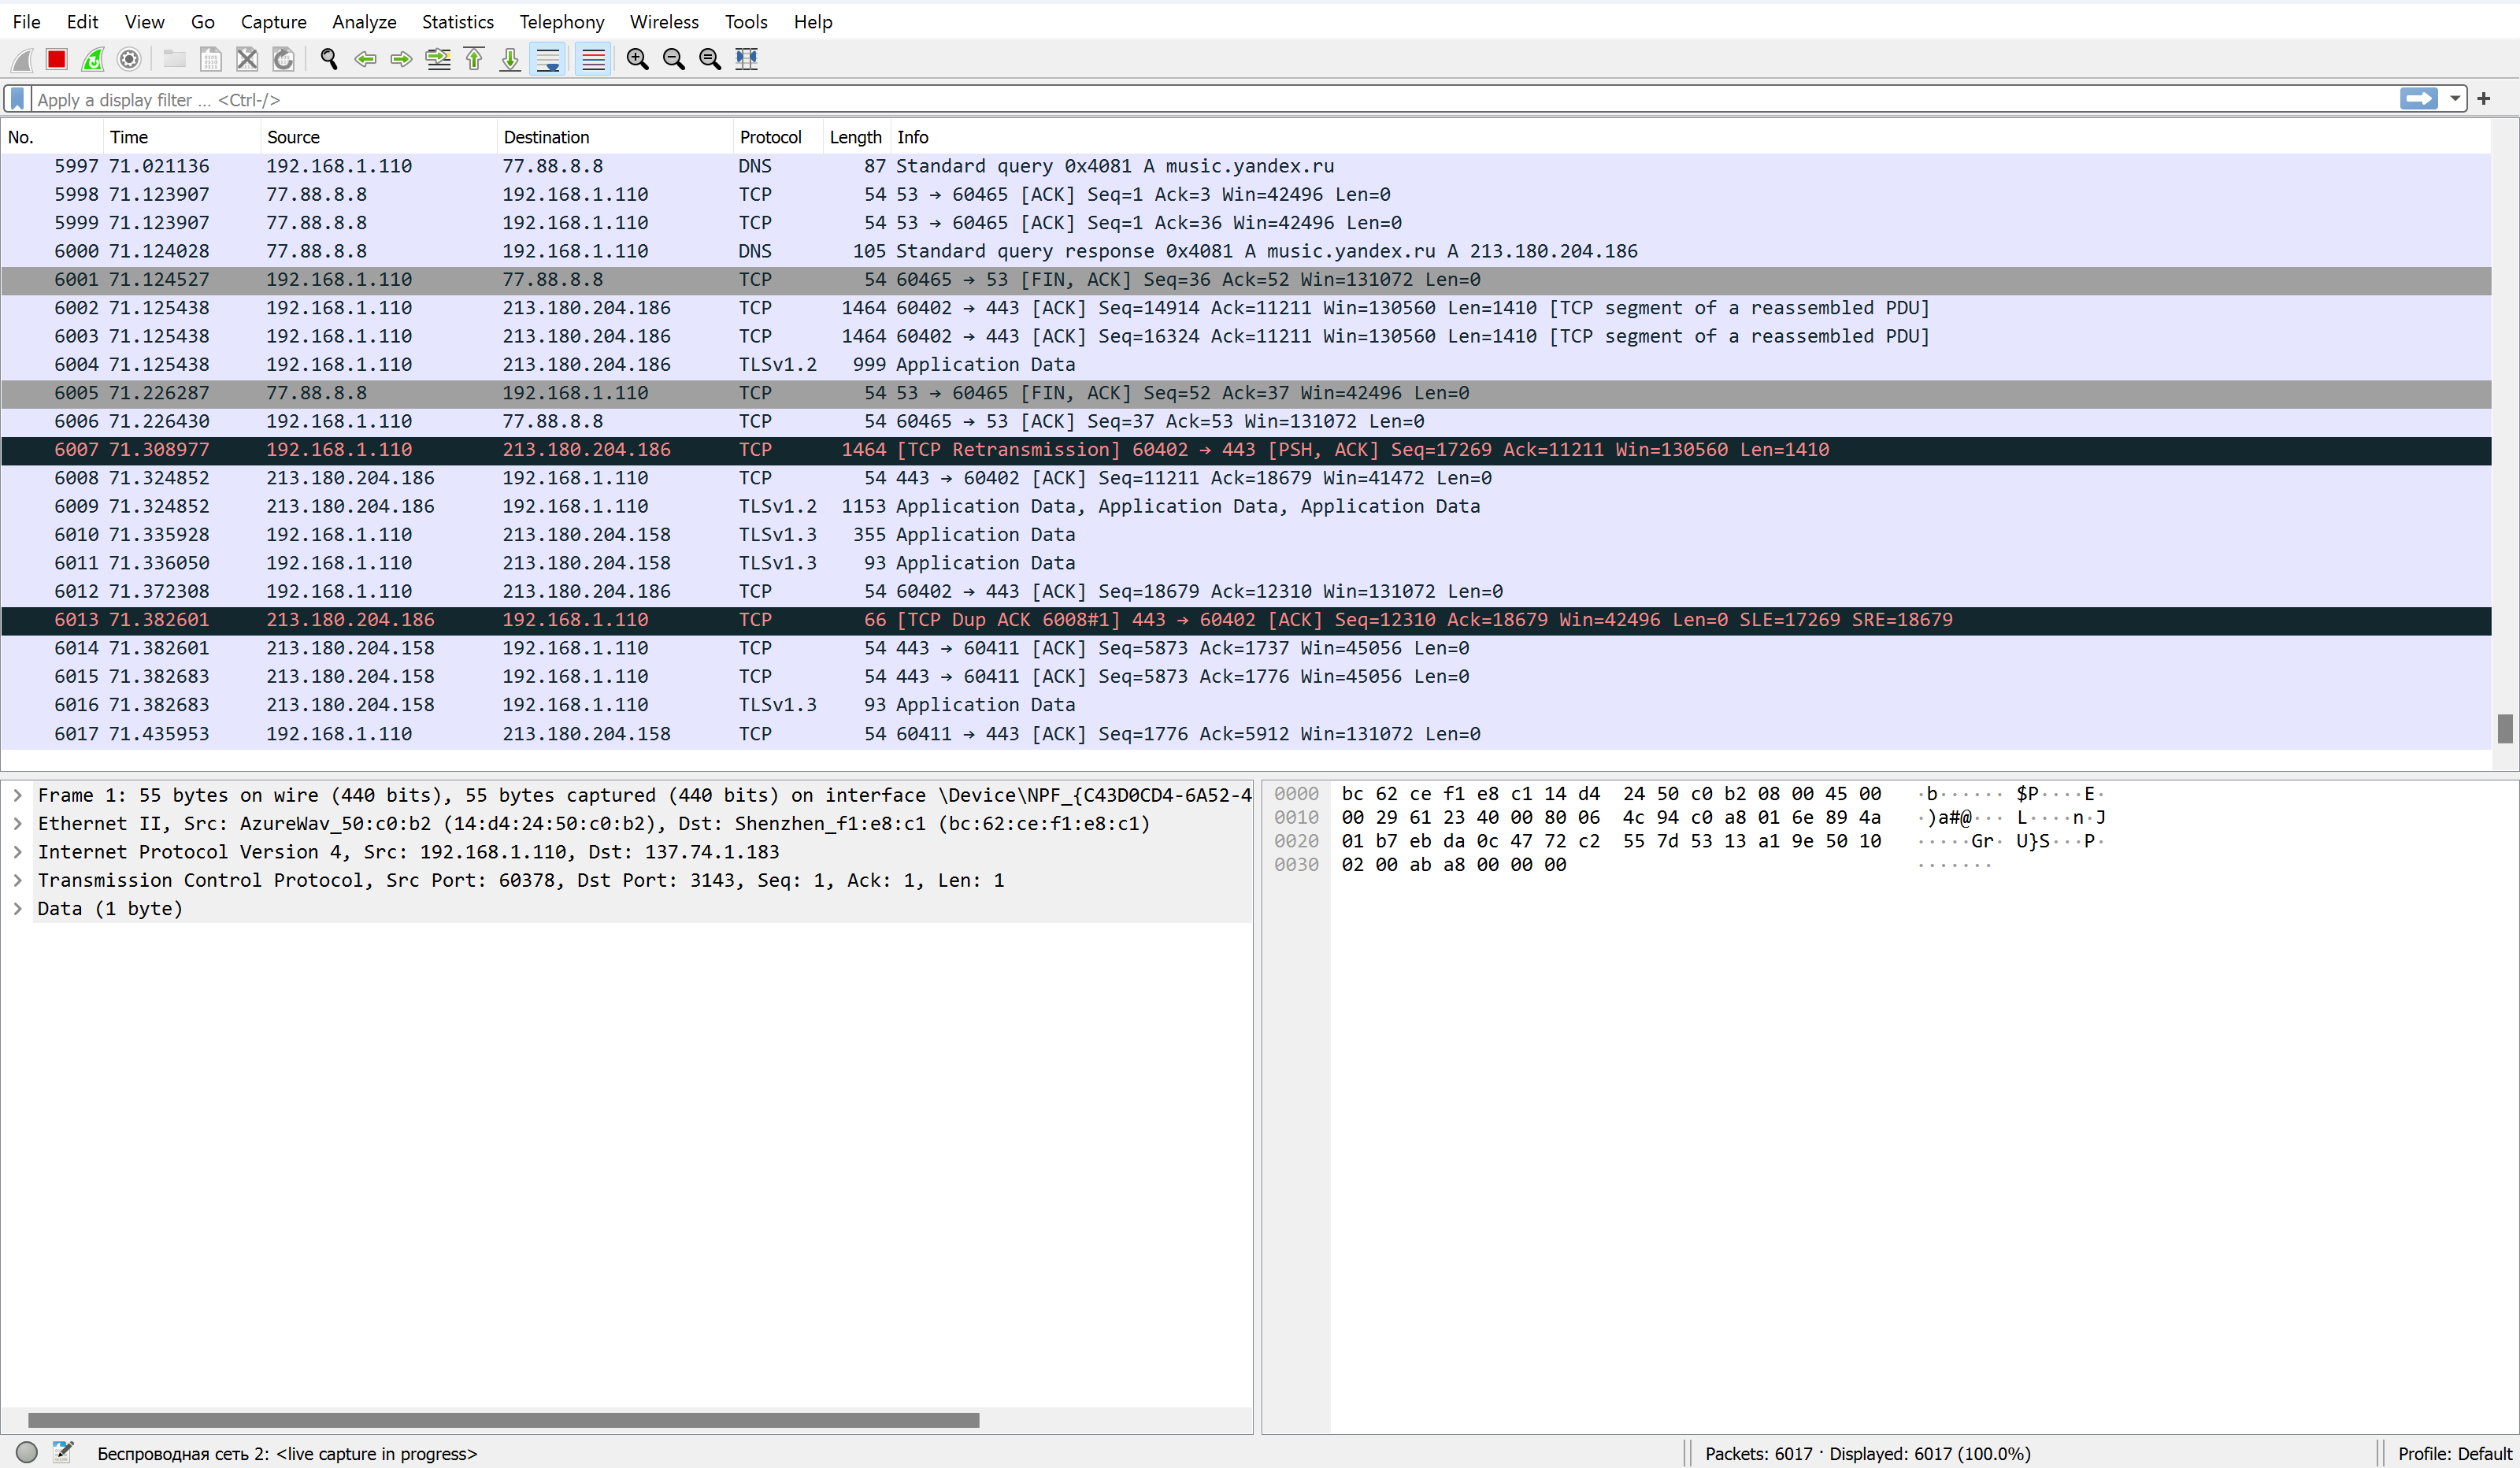Expand Transmission Control Protocol details
The height and width of the screenshot is (1468, 2520).
(17, 880)
